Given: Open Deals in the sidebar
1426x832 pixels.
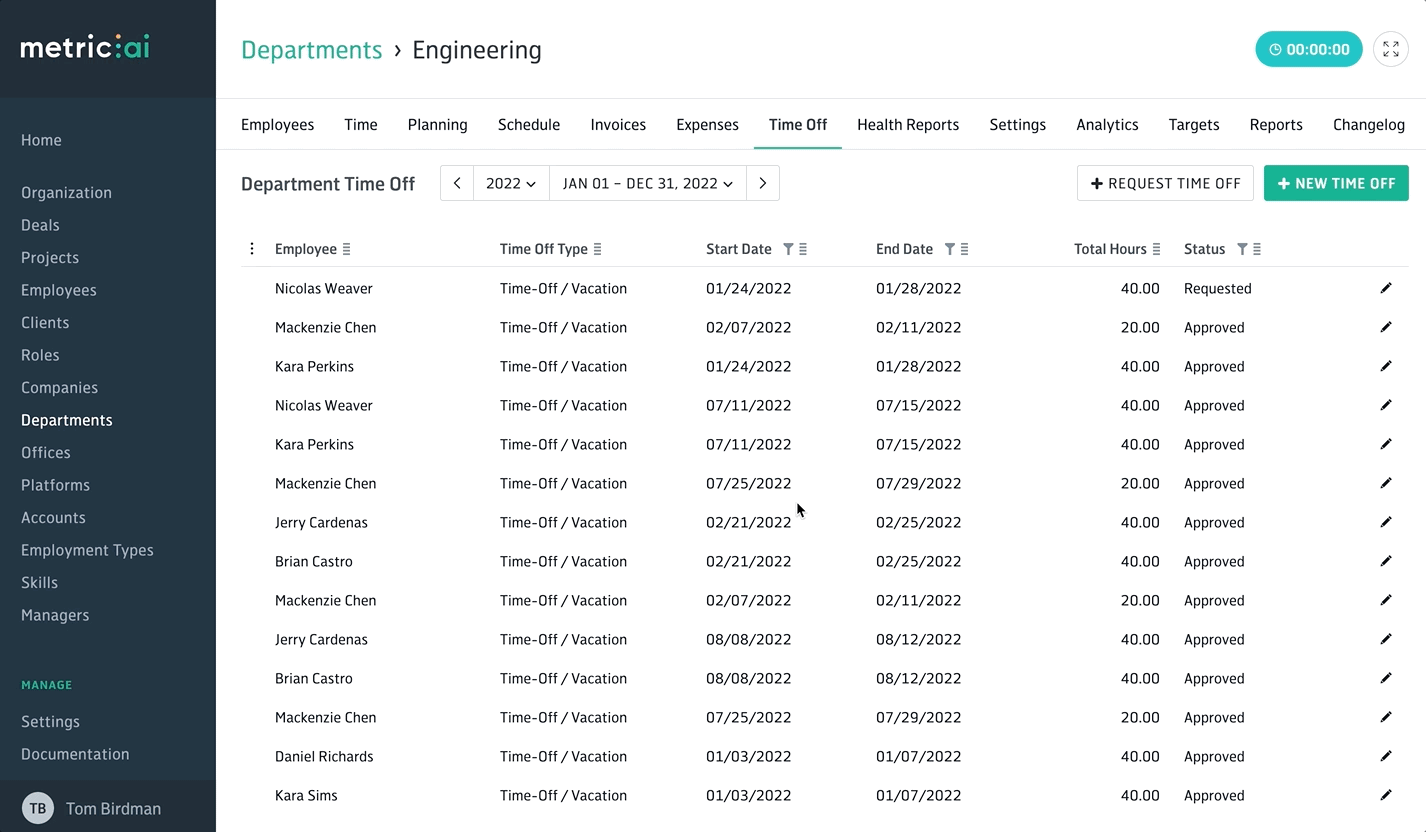Looking at the screenshot, I should coord(40,225).
